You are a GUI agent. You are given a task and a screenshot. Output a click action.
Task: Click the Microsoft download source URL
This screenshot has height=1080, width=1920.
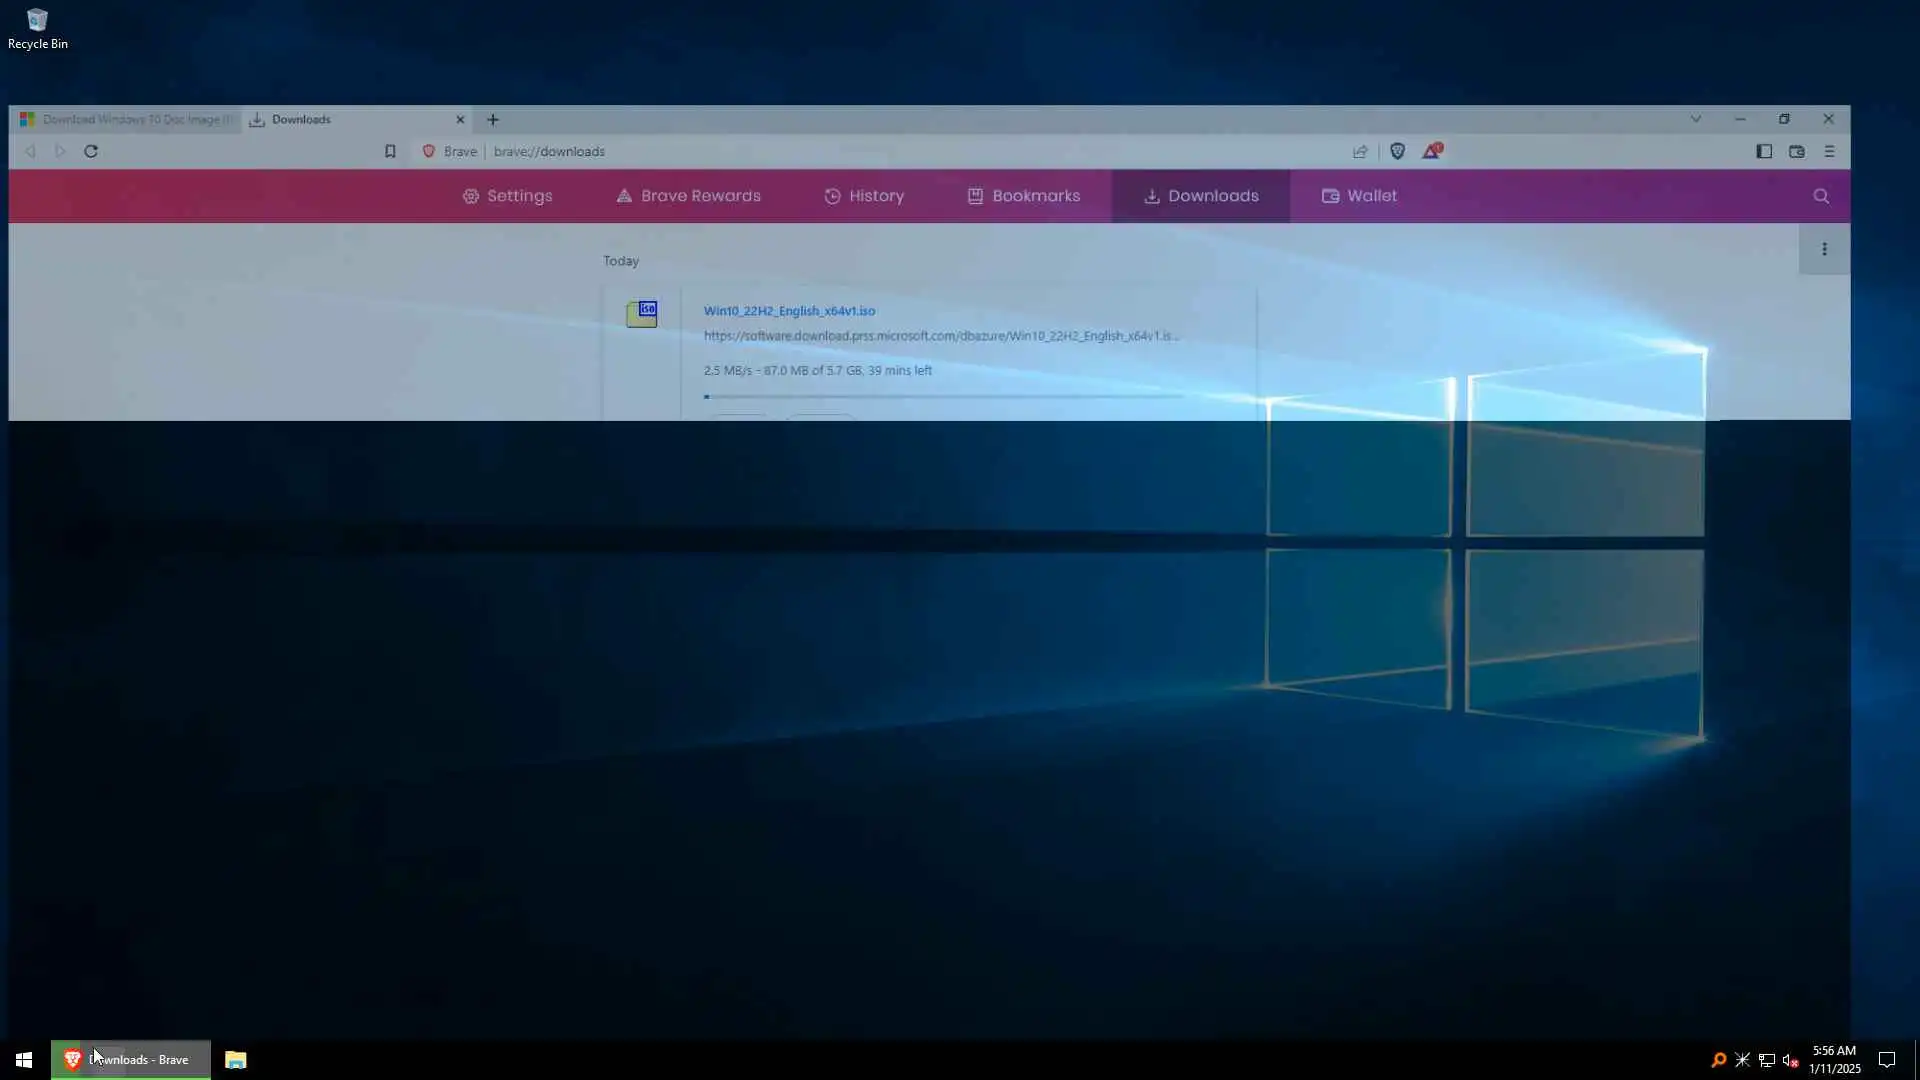[x=940, y=336]
